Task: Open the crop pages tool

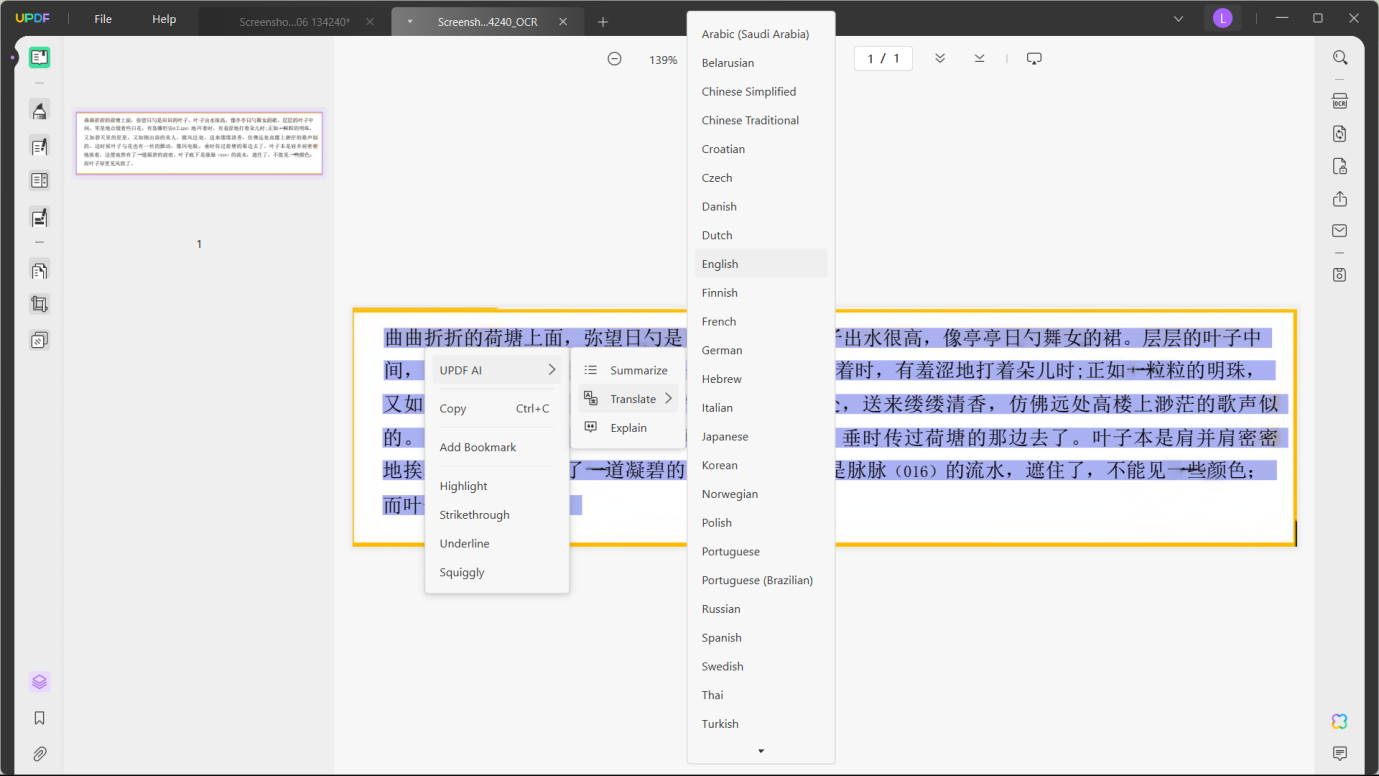Action: (x=39, y=304)
